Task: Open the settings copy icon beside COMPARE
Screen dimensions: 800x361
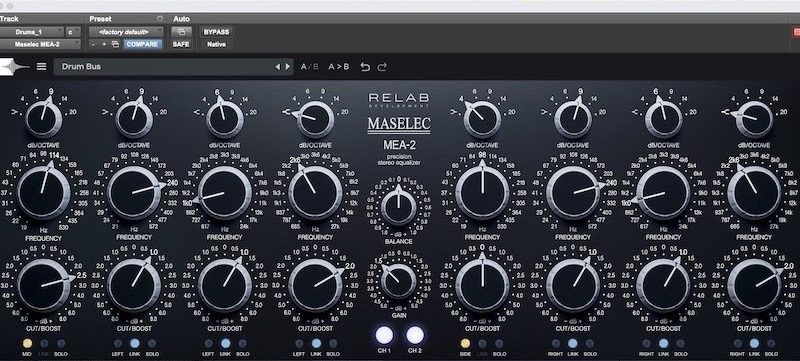Action: pyautogui.click(x=115, y=44)
